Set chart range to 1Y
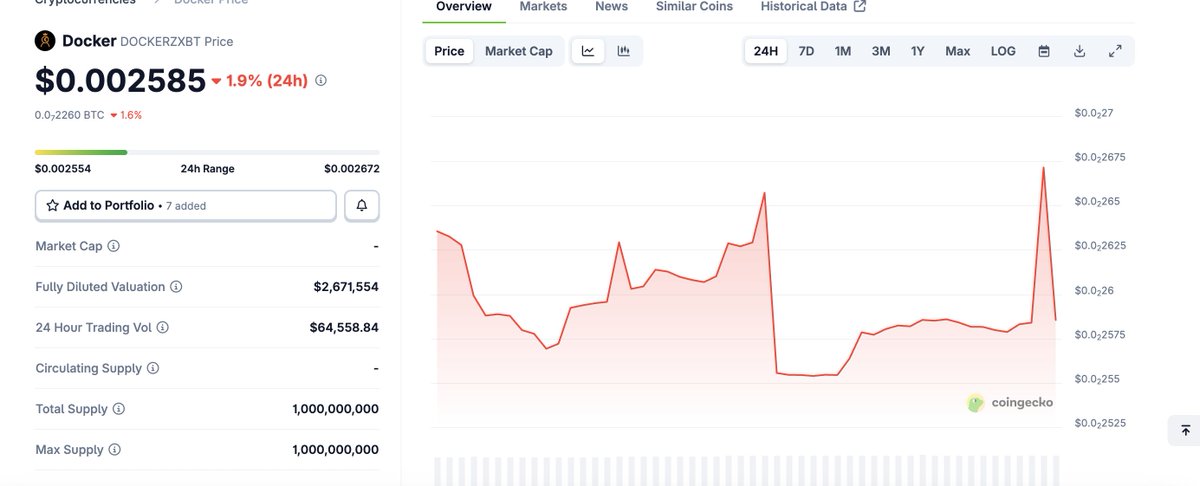 click(x=918, y=51)
